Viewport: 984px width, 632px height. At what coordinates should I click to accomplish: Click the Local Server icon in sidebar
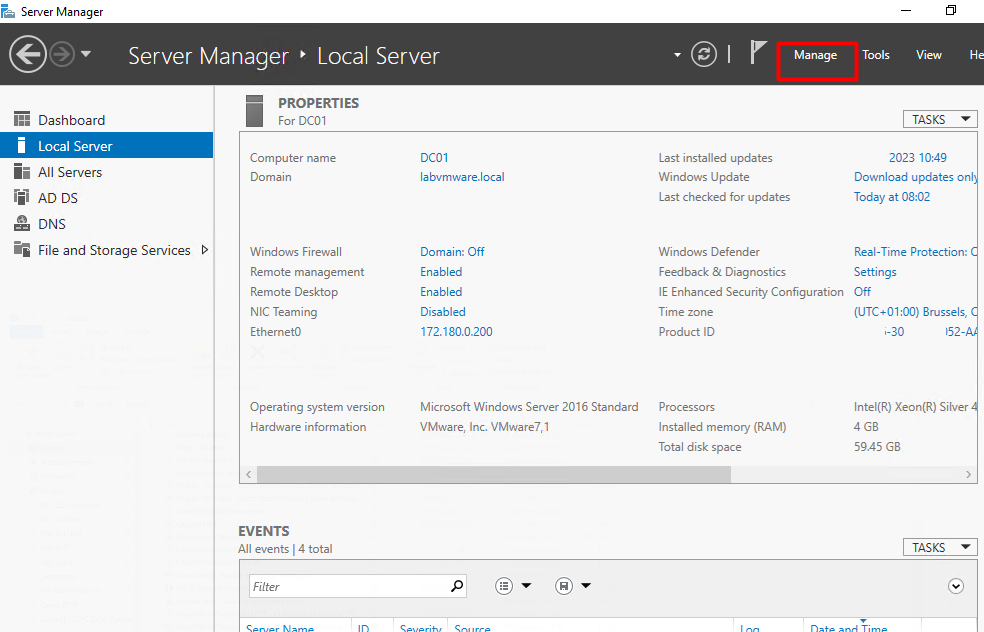(21, 146)
